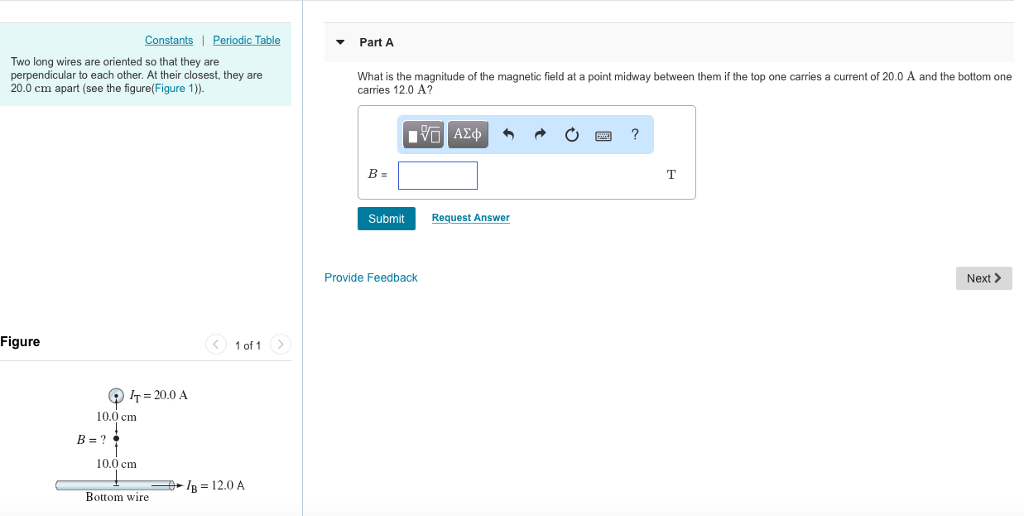Image resolution: width=1024 pixels, height=516 pixels.
Task: Click the undo arrow in answer toolbar
Action: 508,135
